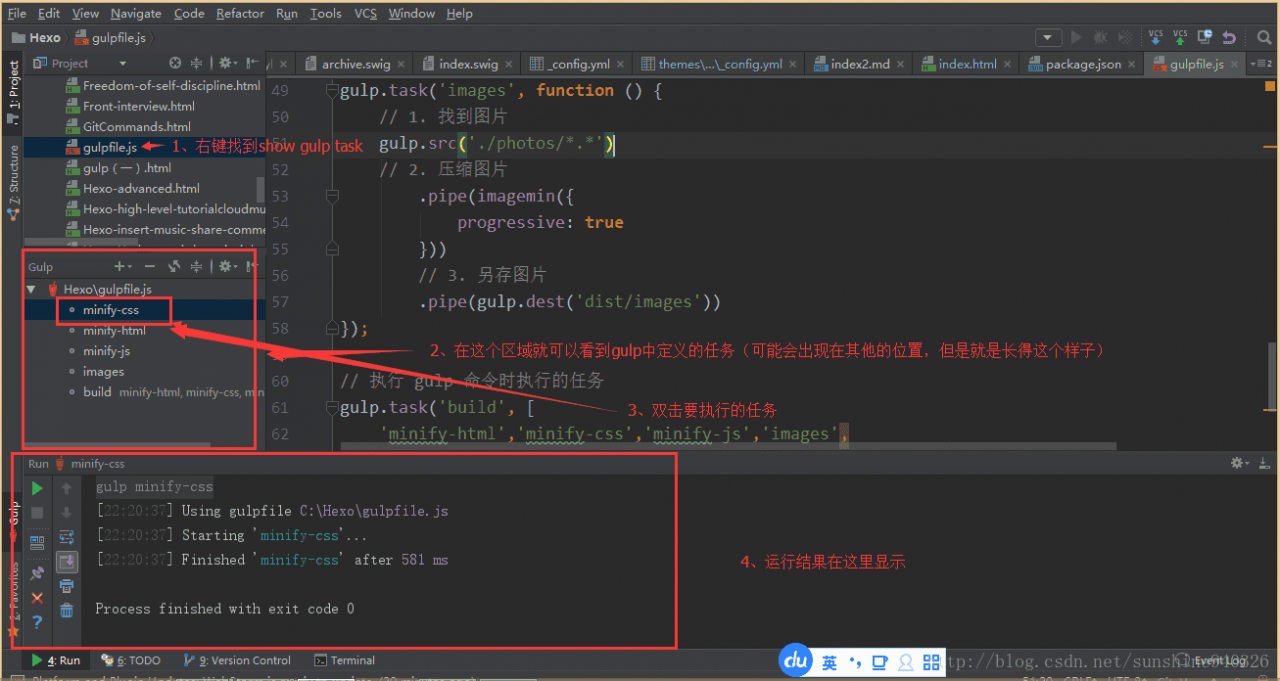Click the stop process square in Run panel
This screenshot has height=681, width=1280.
click(37, 513)
